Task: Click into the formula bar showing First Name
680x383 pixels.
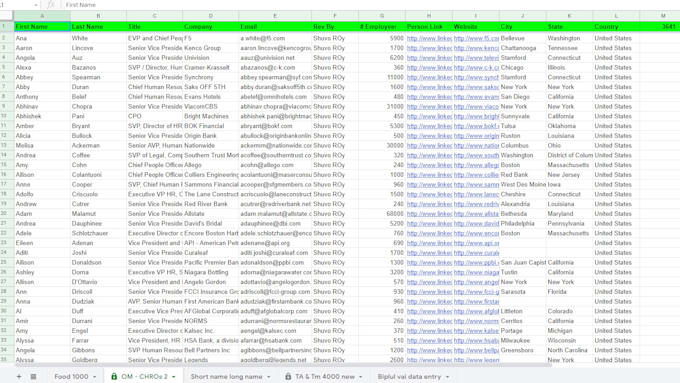Action: coord(369,5)
